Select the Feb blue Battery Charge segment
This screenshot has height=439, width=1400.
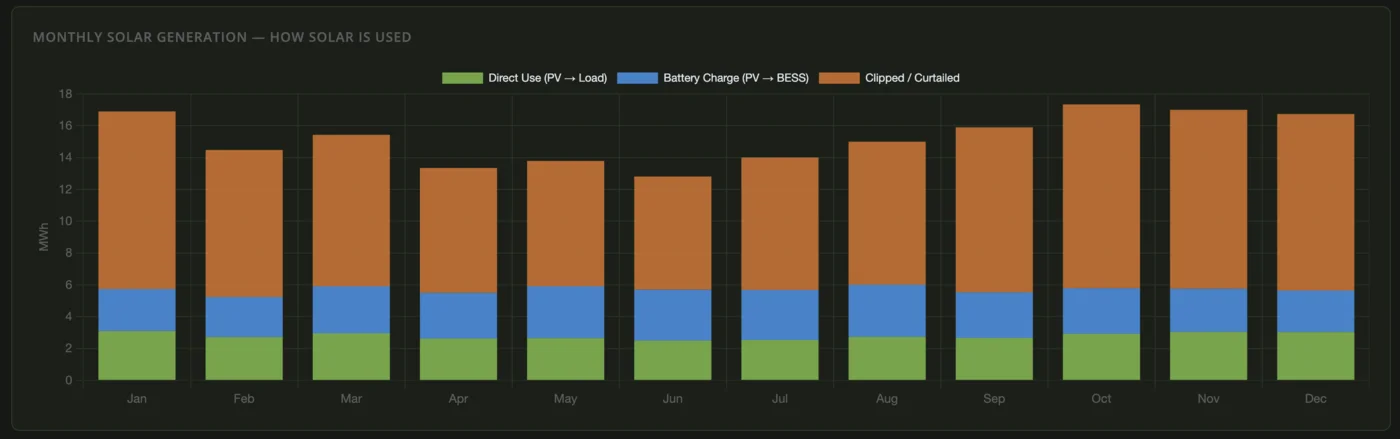click(244, 317)
